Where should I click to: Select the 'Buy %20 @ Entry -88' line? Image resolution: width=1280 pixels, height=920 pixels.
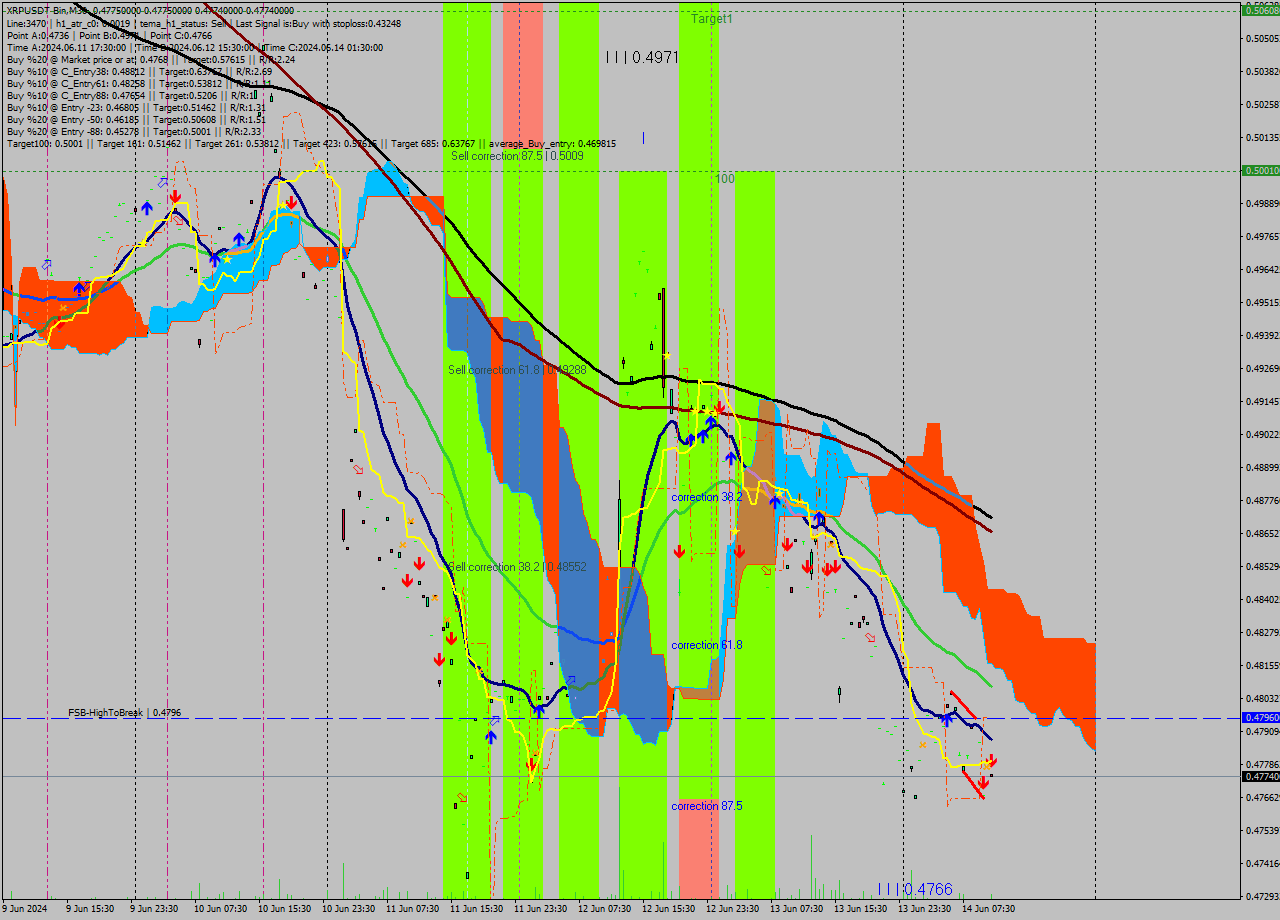pyautogui.click(x=134, y=132)
